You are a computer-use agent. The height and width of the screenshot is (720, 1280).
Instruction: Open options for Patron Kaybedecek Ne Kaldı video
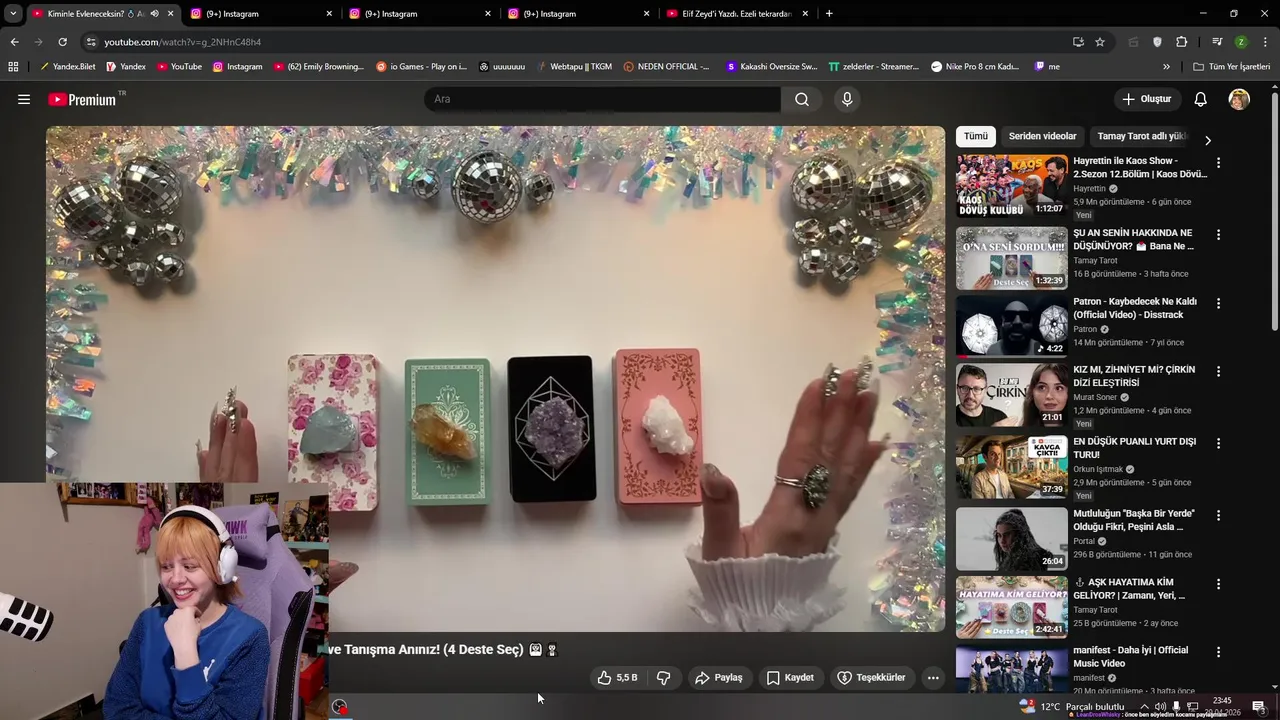tap(1218, 303)
